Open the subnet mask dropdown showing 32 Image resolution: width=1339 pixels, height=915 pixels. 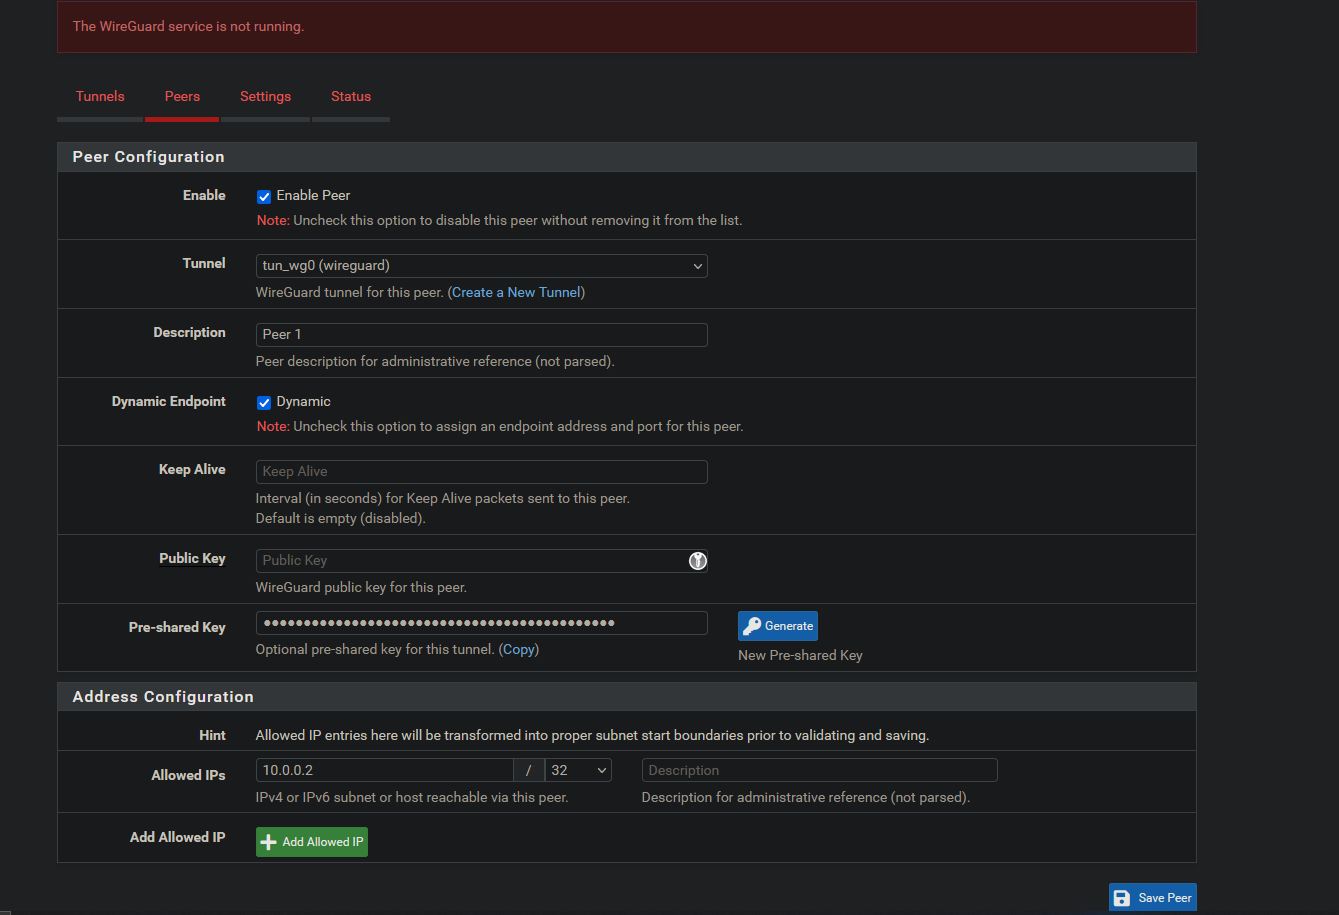pyautogui.click(x=578, y=770)
